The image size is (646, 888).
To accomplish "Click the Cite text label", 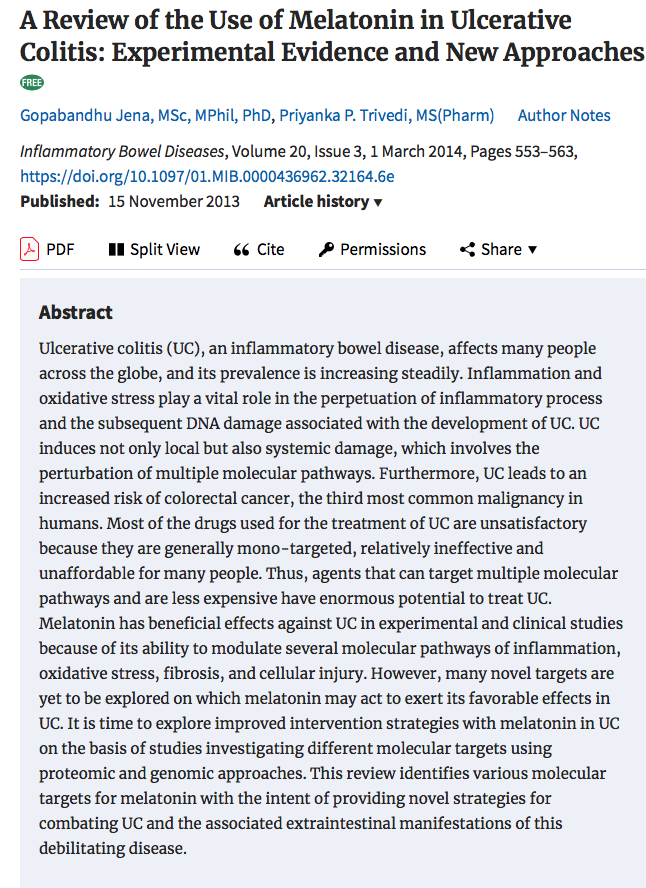I will coord(271,249).
